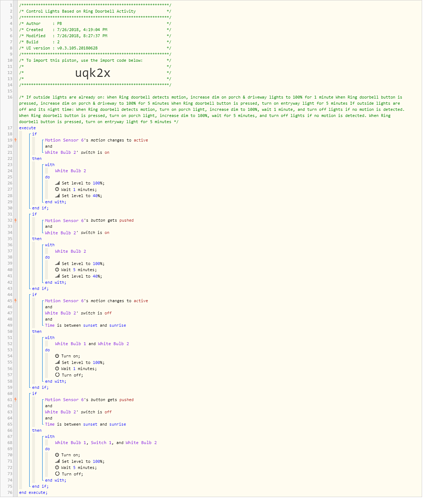Image resolution: width=425 pixels, height=500 pixels.
Task: Click the 'end execute;' line at the bottom
Action: click(33, 493)
